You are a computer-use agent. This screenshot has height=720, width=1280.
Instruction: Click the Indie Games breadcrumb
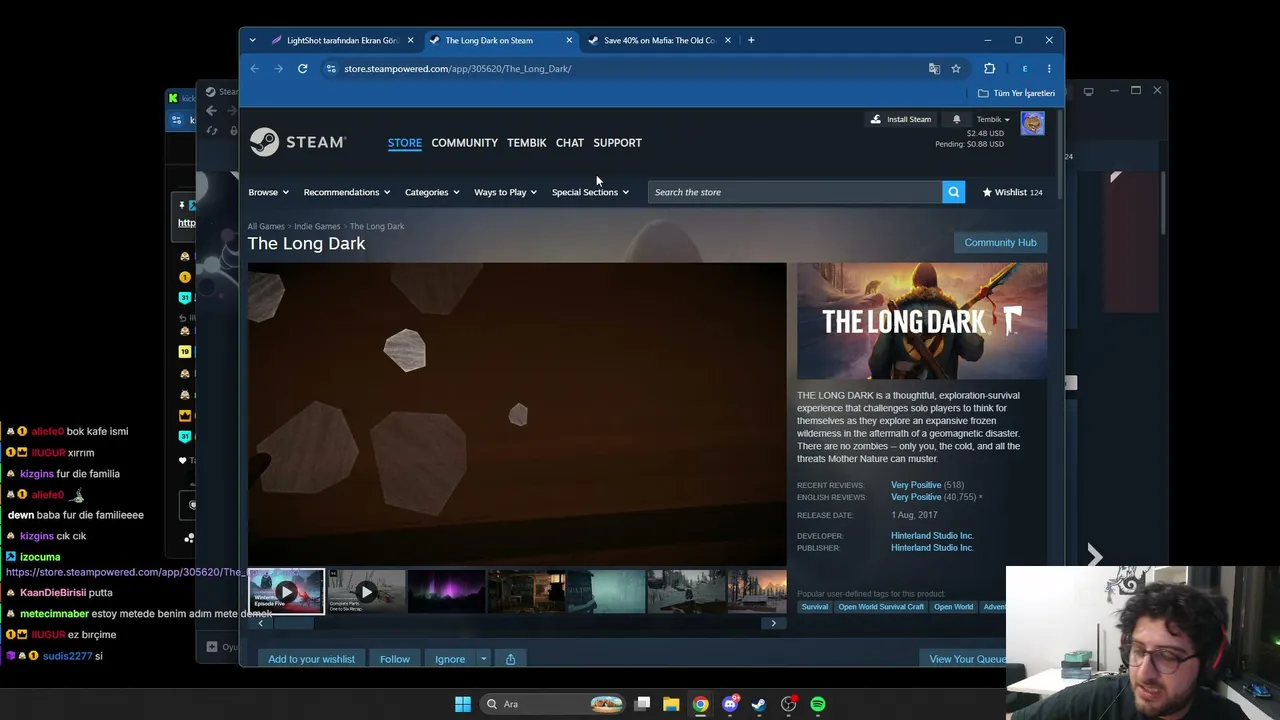(317, 226)
